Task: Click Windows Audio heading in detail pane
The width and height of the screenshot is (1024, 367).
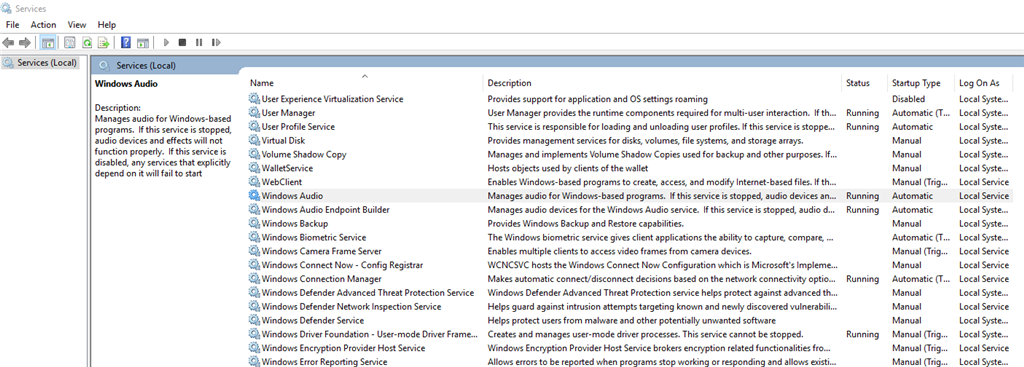Action: 126,84
